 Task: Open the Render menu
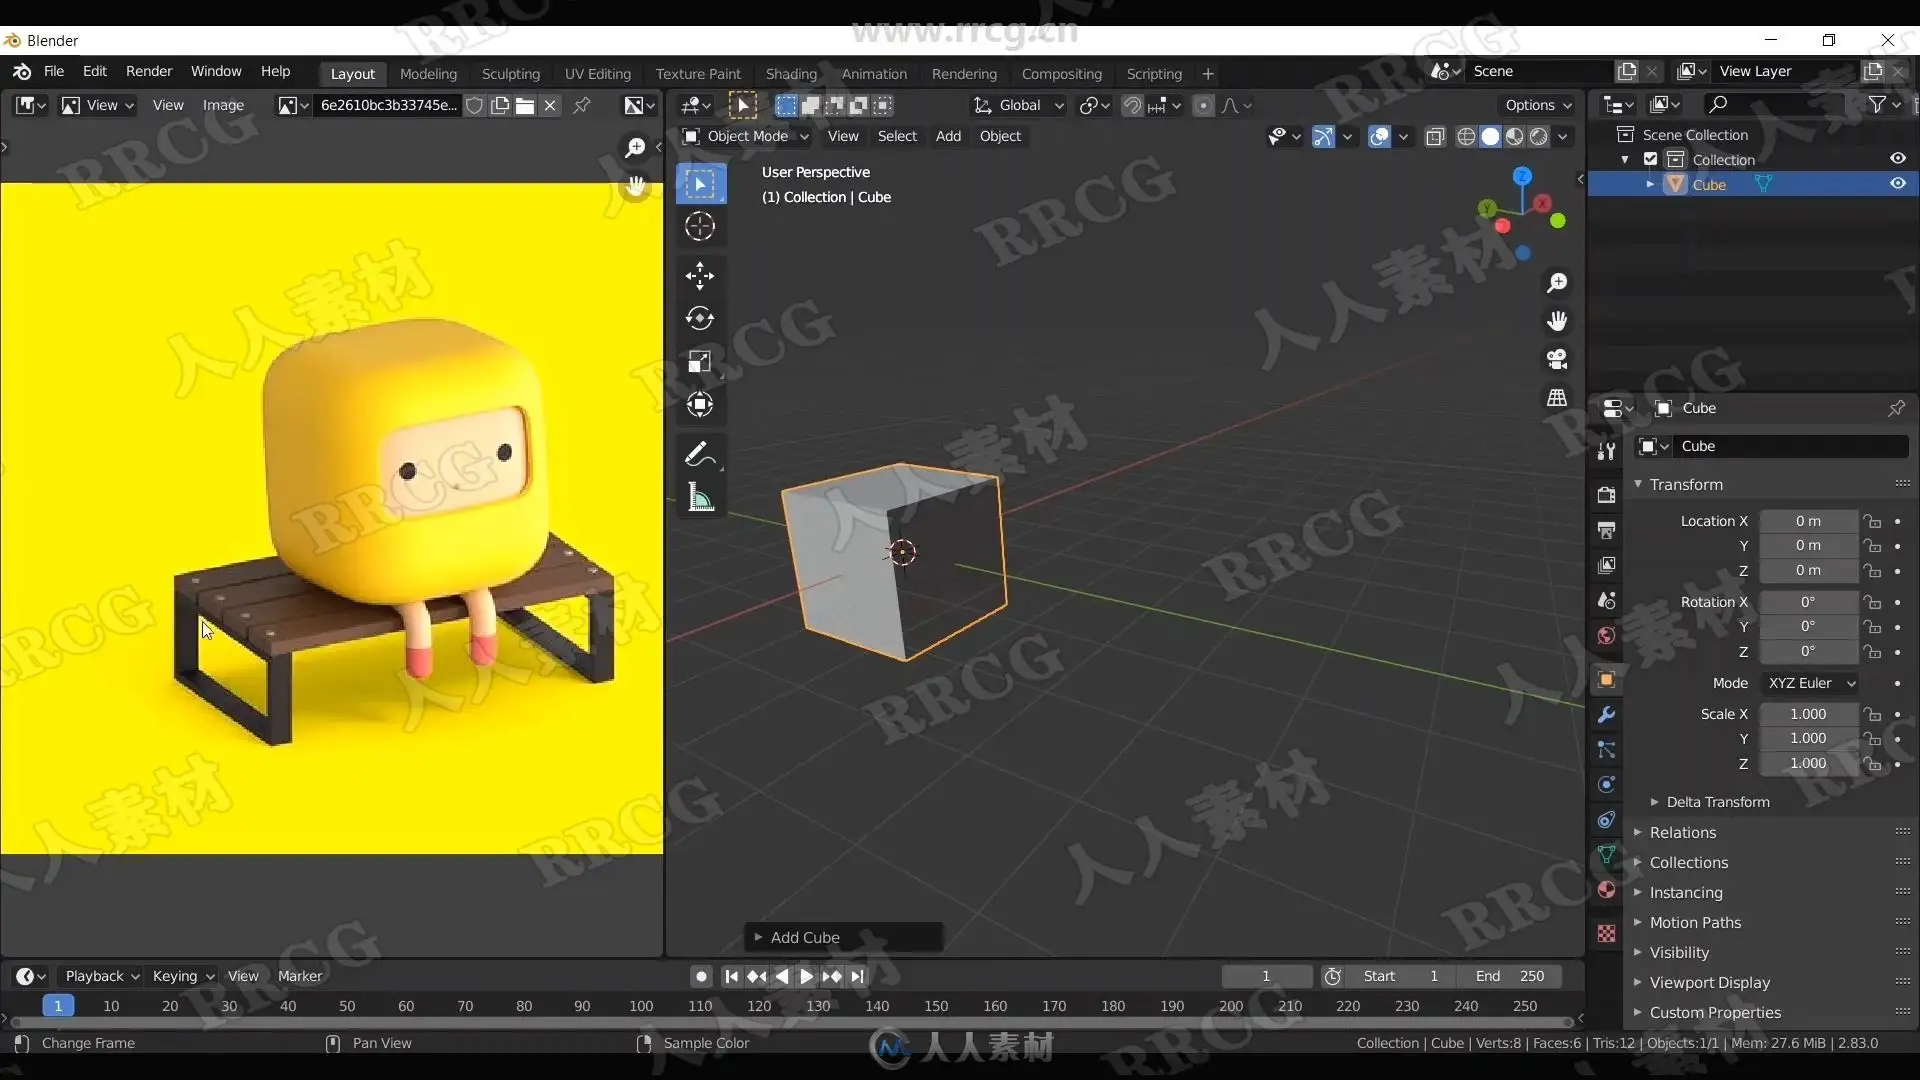click(x=149, y=71)
